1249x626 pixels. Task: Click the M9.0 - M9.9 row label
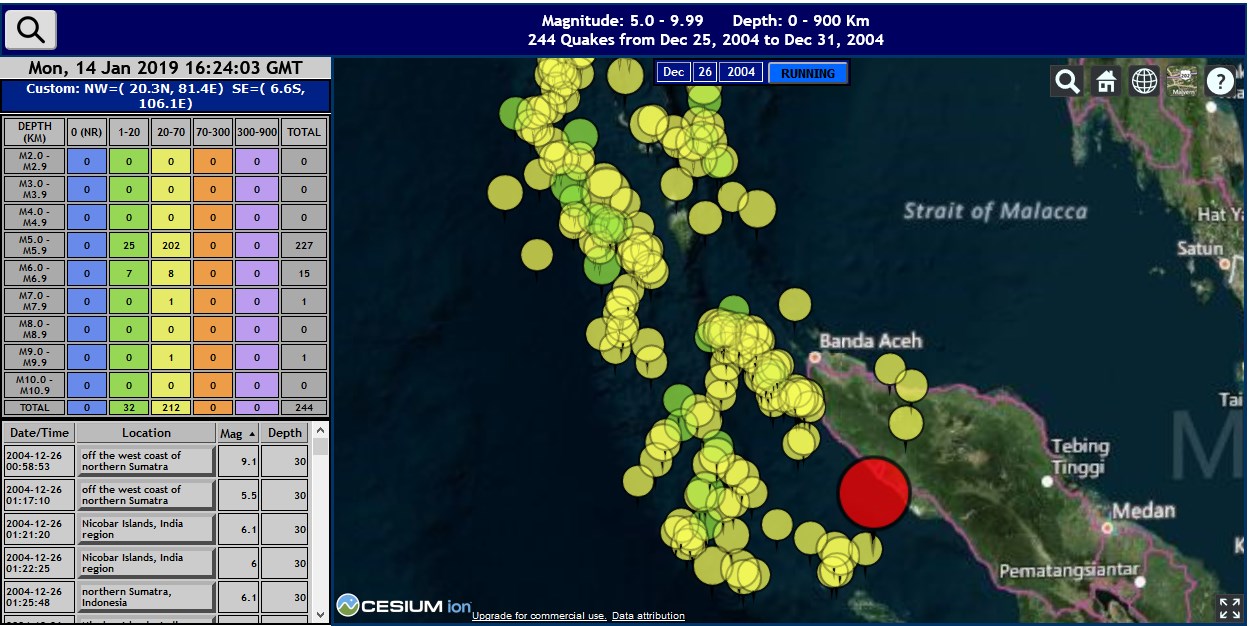[x=35, y=357]
